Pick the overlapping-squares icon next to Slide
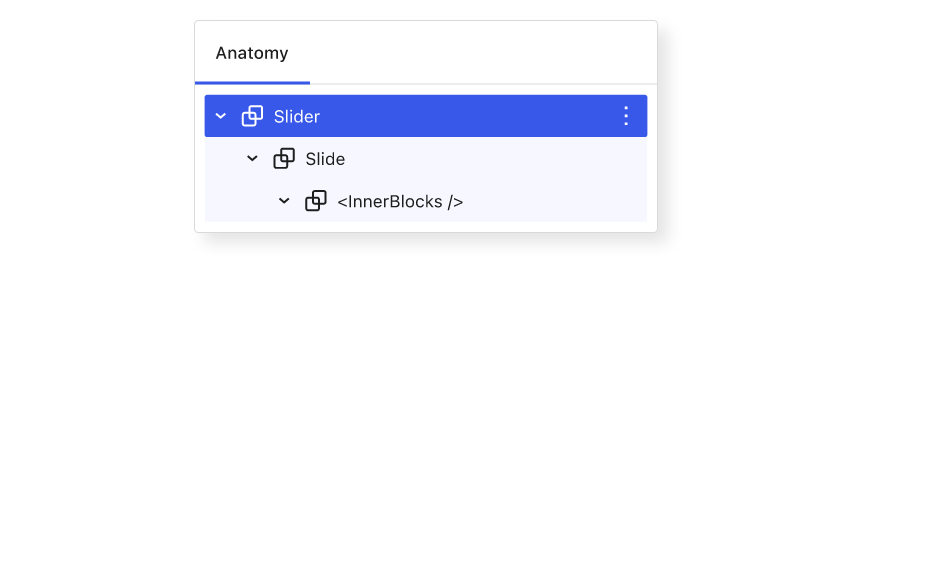 pyautogui.click(x=284, y=158)
